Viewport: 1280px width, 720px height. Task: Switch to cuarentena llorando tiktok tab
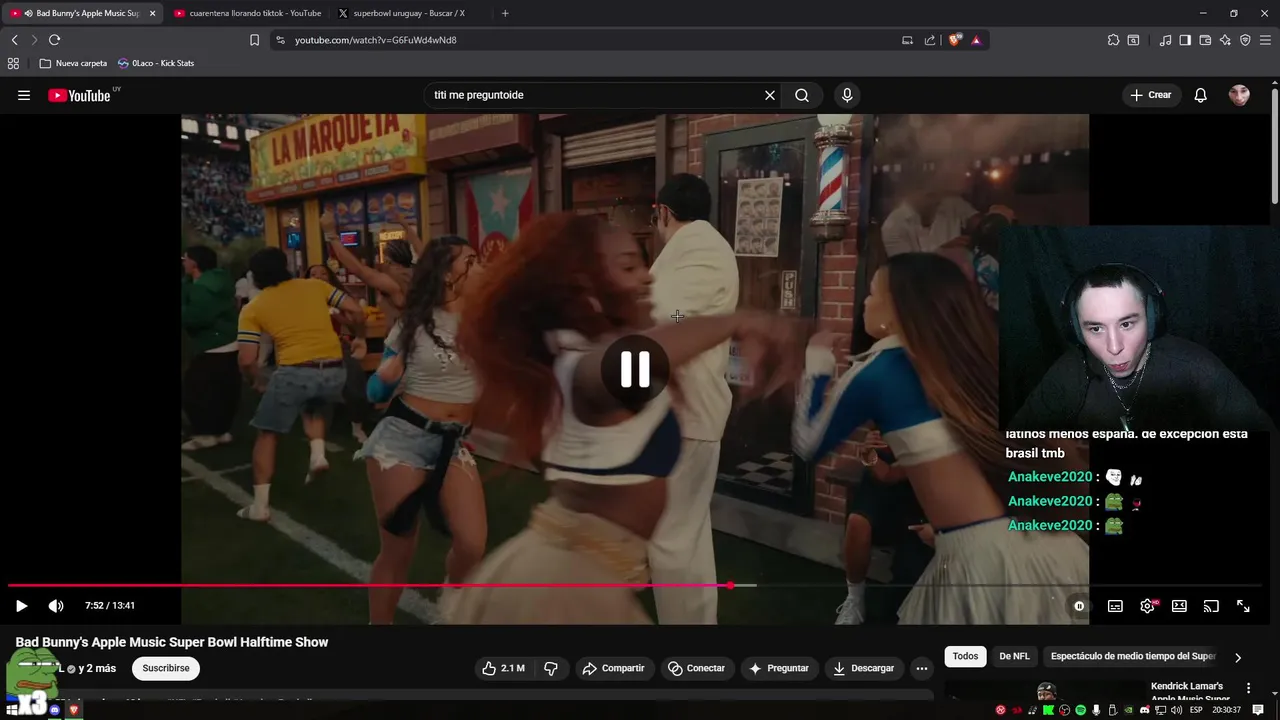(x=247, y=13)
